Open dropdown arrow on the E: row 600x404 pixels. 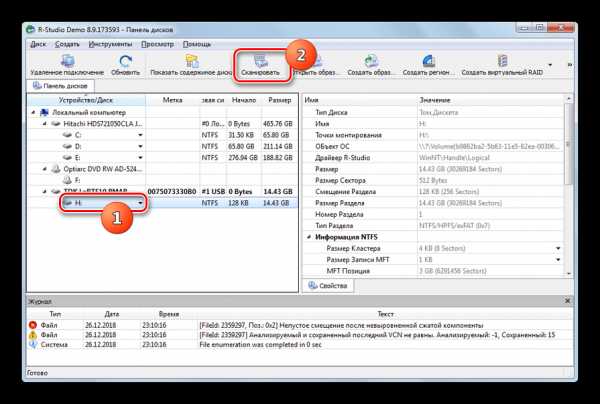(140, 158)
